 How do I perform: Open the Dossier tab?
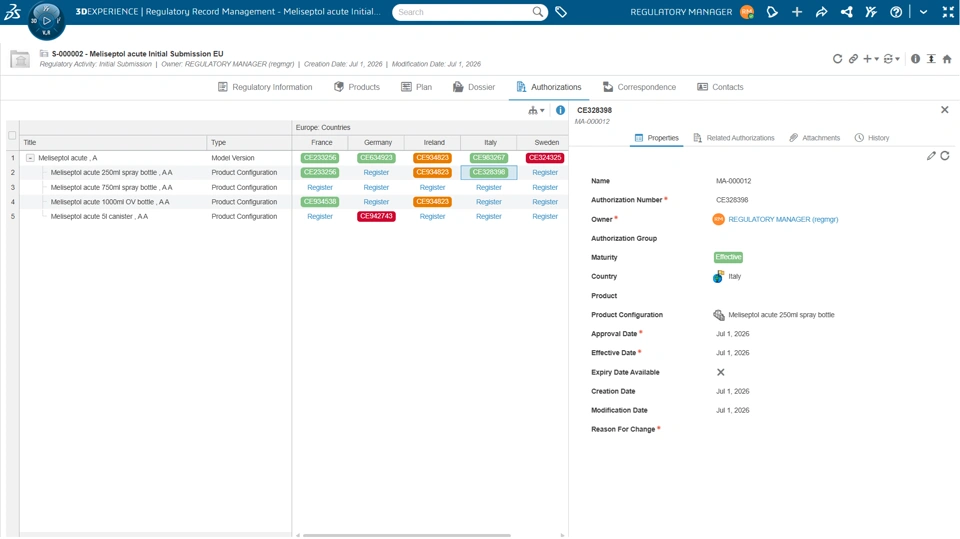474,87
